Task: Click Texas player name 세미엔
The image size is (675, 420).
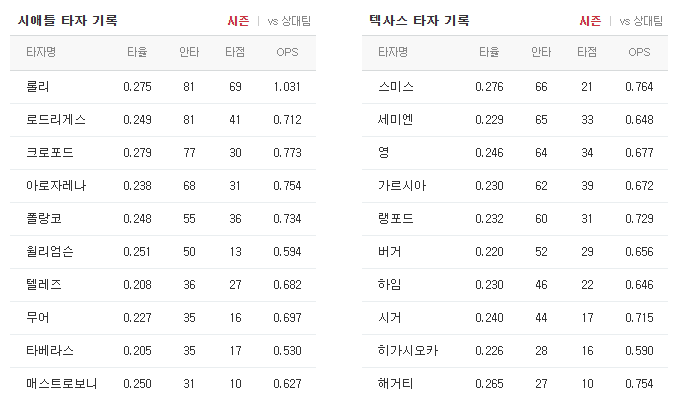Action: (x=393, y=120)
